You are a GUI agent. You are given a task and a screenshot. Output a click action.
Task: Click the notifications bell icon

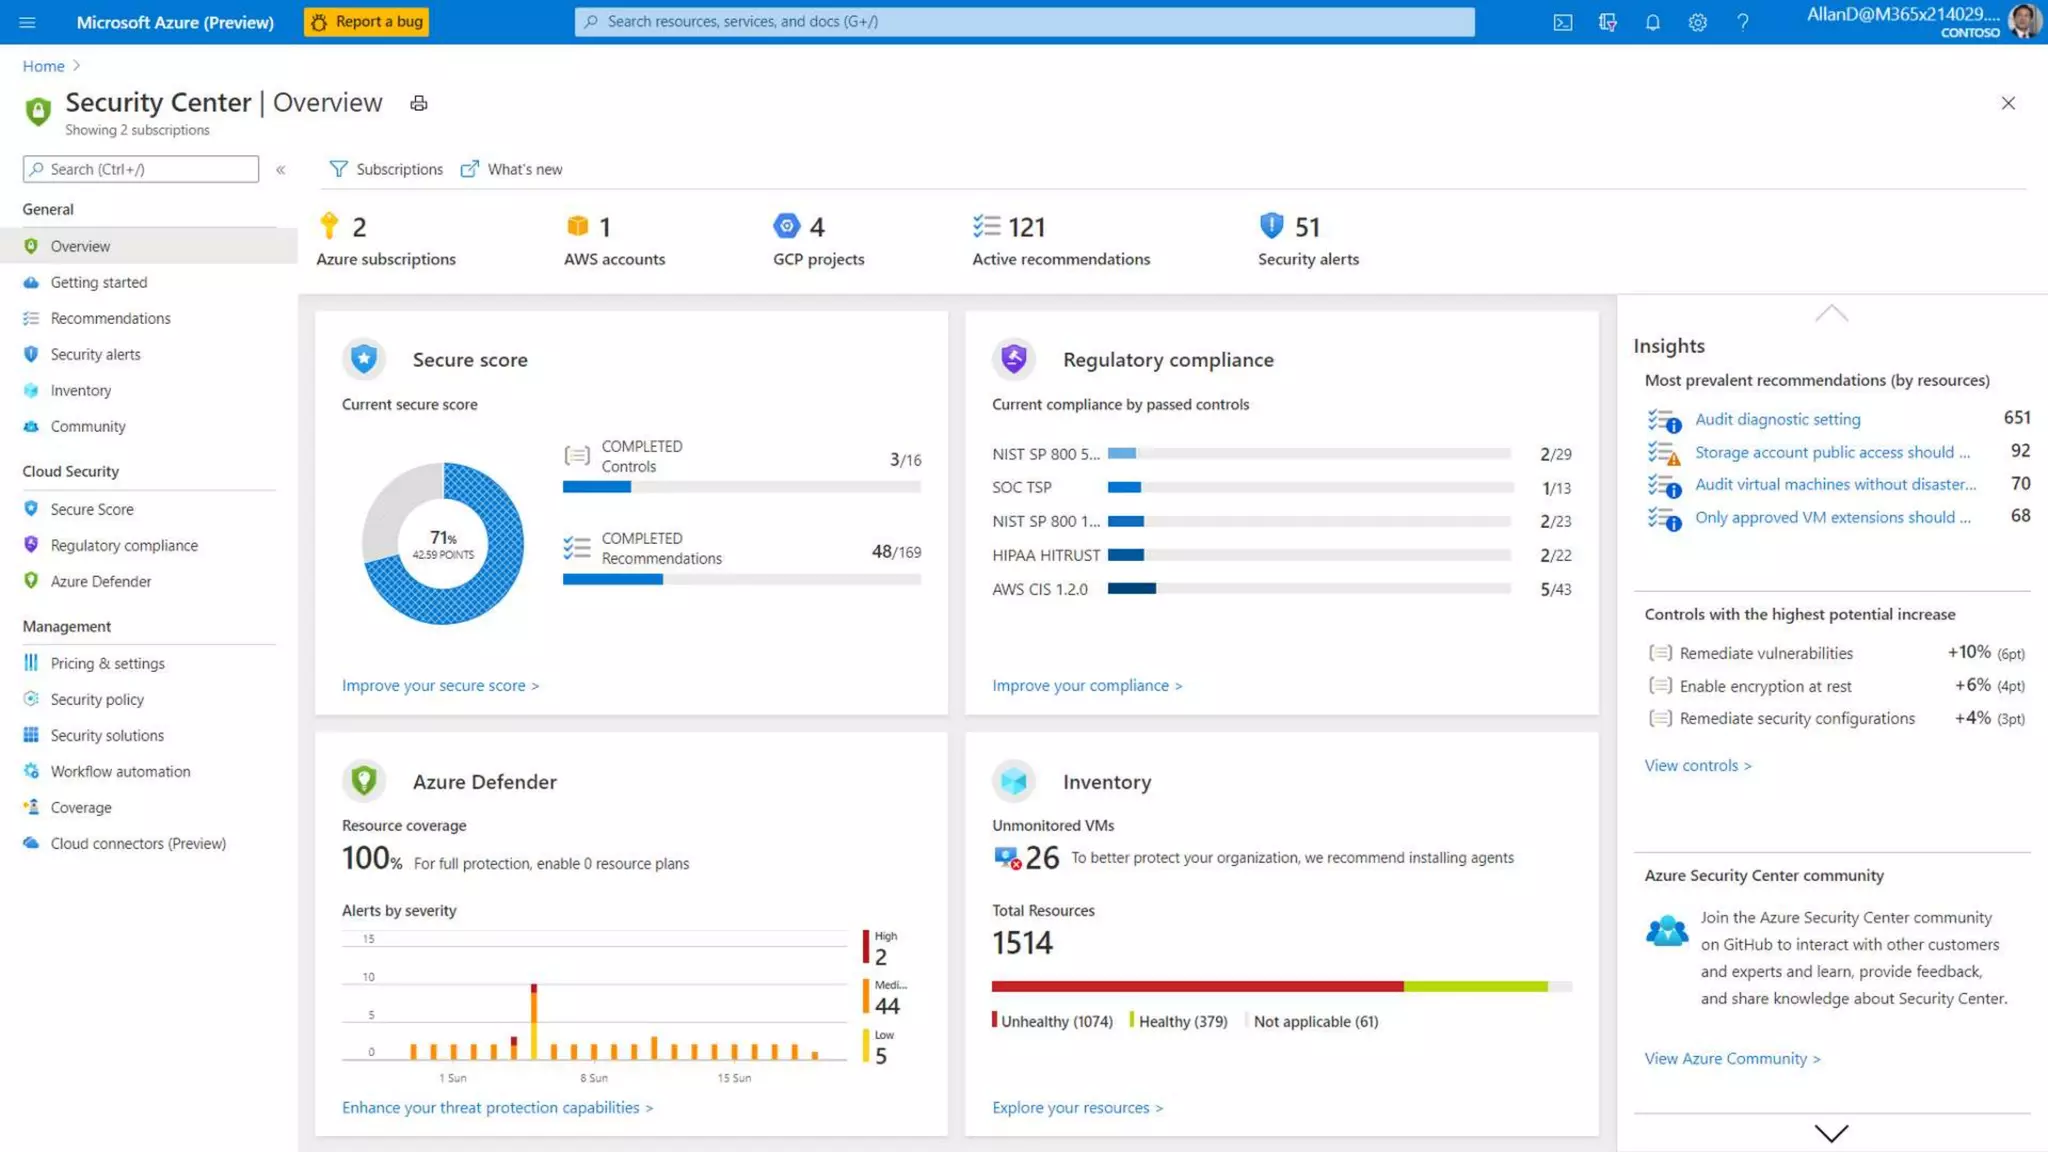[1652, 22]
